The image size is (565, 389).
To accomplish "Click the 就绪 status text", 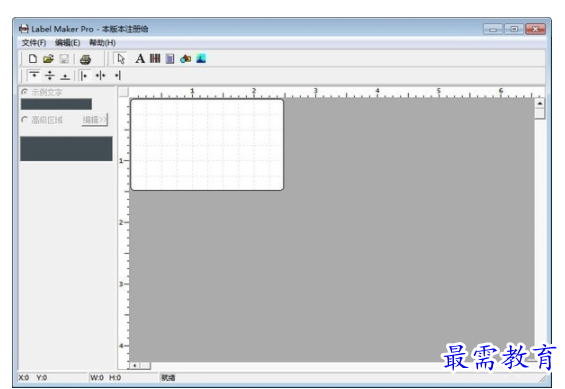I will click(x=168, y=378).
